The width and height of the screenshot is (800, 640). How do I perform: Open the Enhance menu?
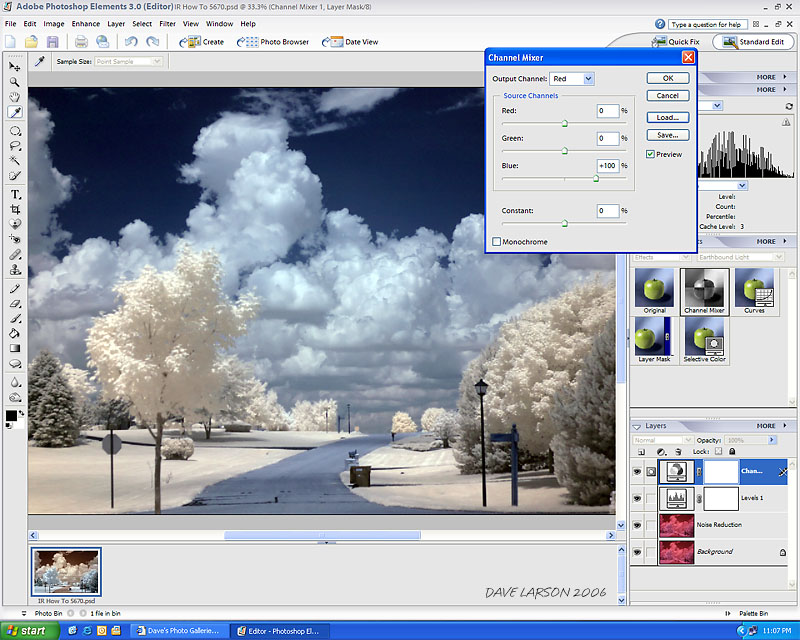tap(86, 23)
